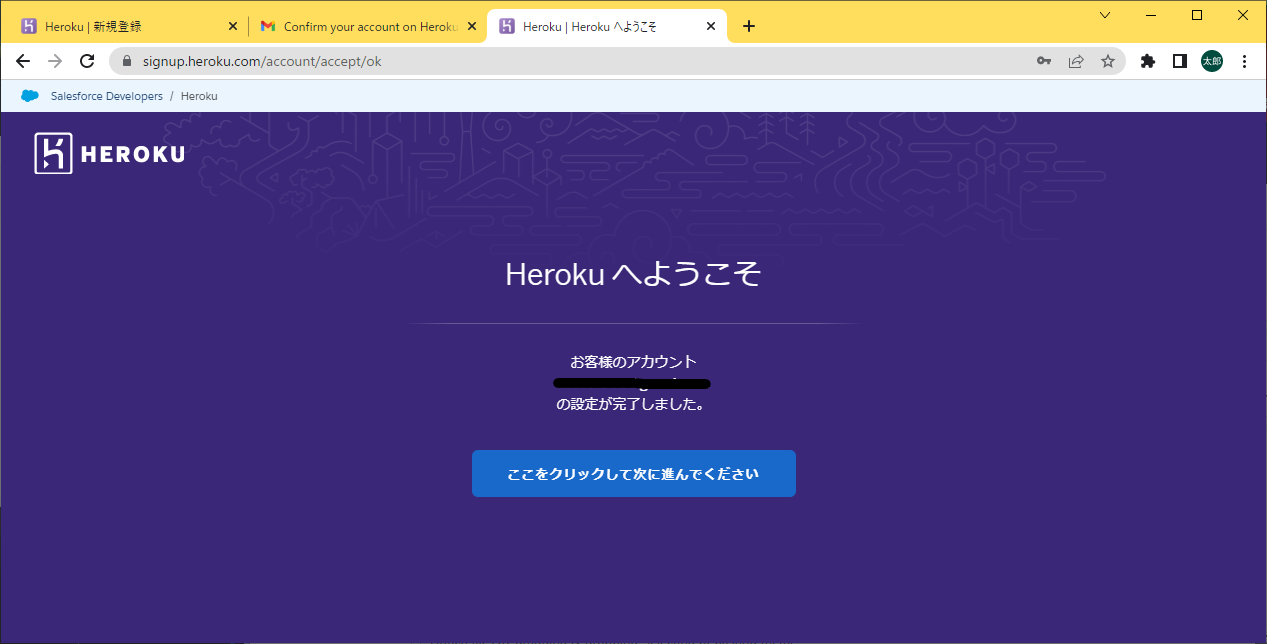Minimize the browser window
Viewport: 1267px width, 644px height.
(1151, 15)
